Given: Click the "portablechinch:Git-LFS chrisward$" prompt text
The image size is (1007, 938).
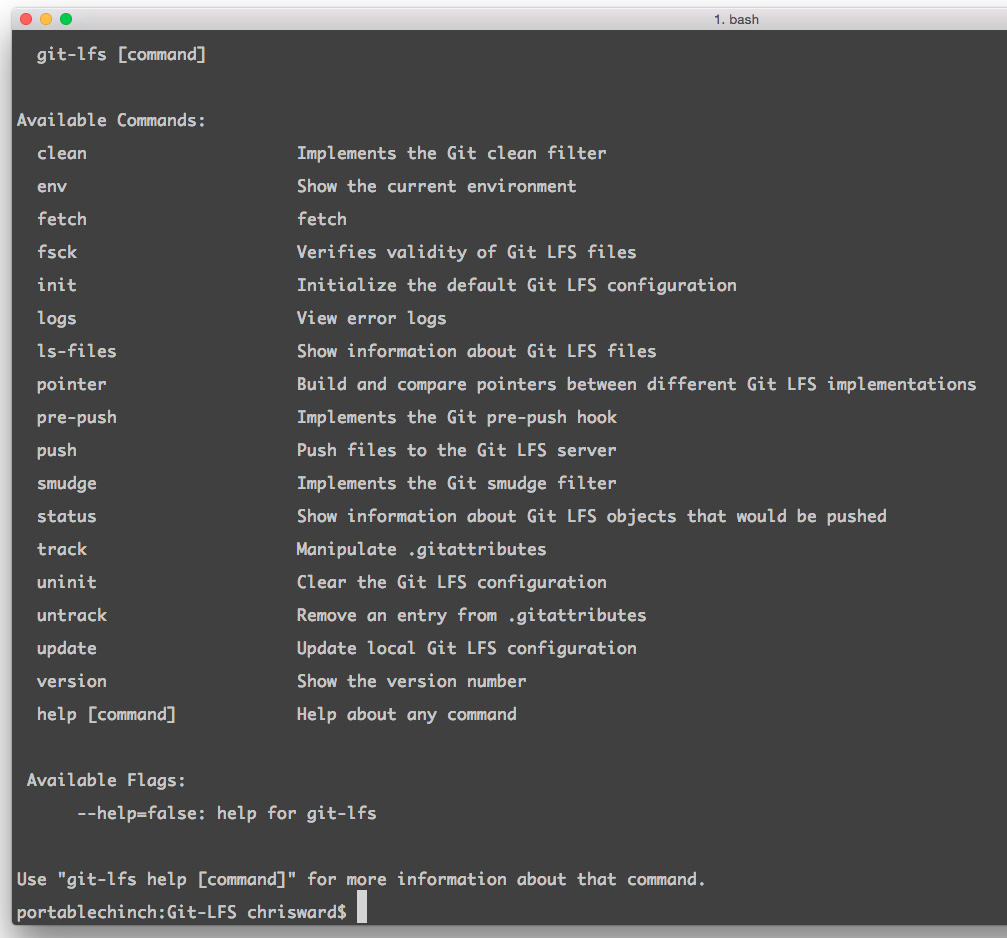Looking at the screenshot, I should 182,912.
